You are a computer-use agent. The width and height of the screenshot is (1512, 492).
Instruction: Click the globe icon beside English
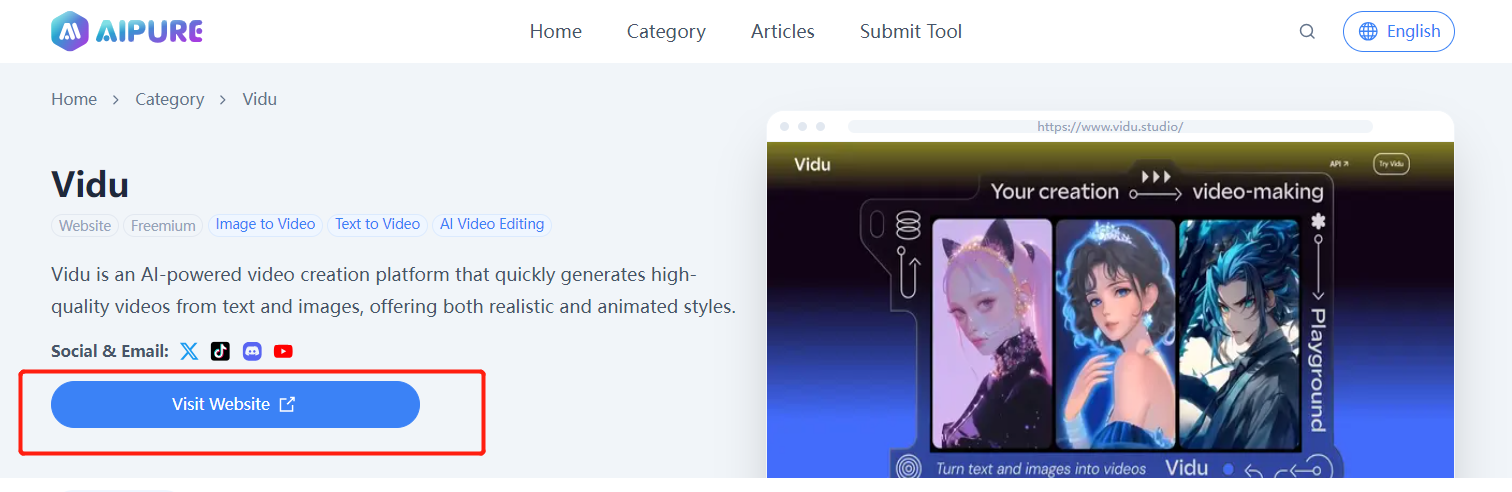1368,32
